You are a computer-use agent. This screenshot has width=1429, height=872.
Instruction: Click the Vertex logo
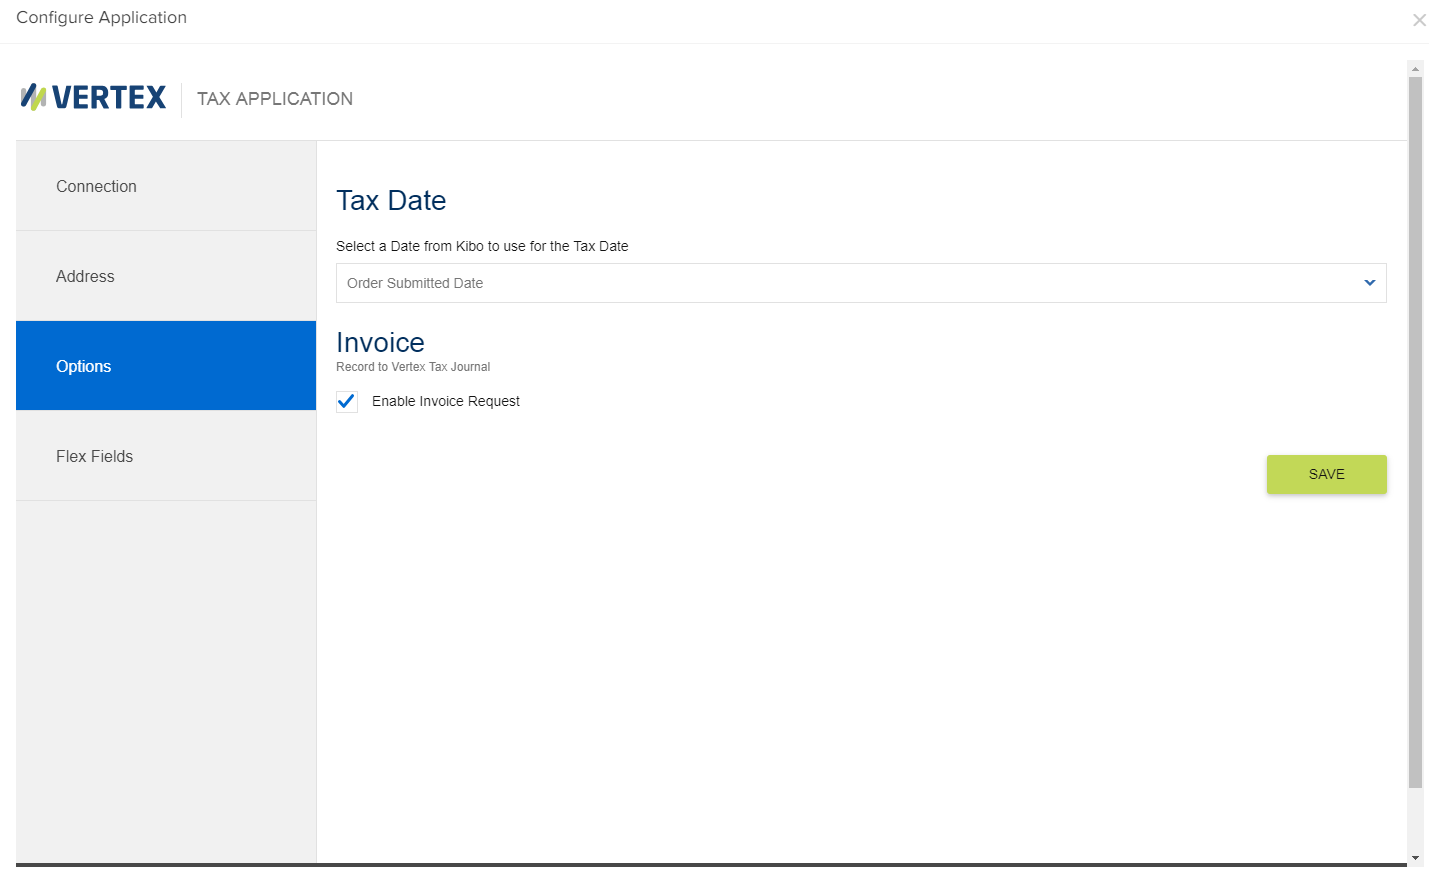(x=92, y=97)
